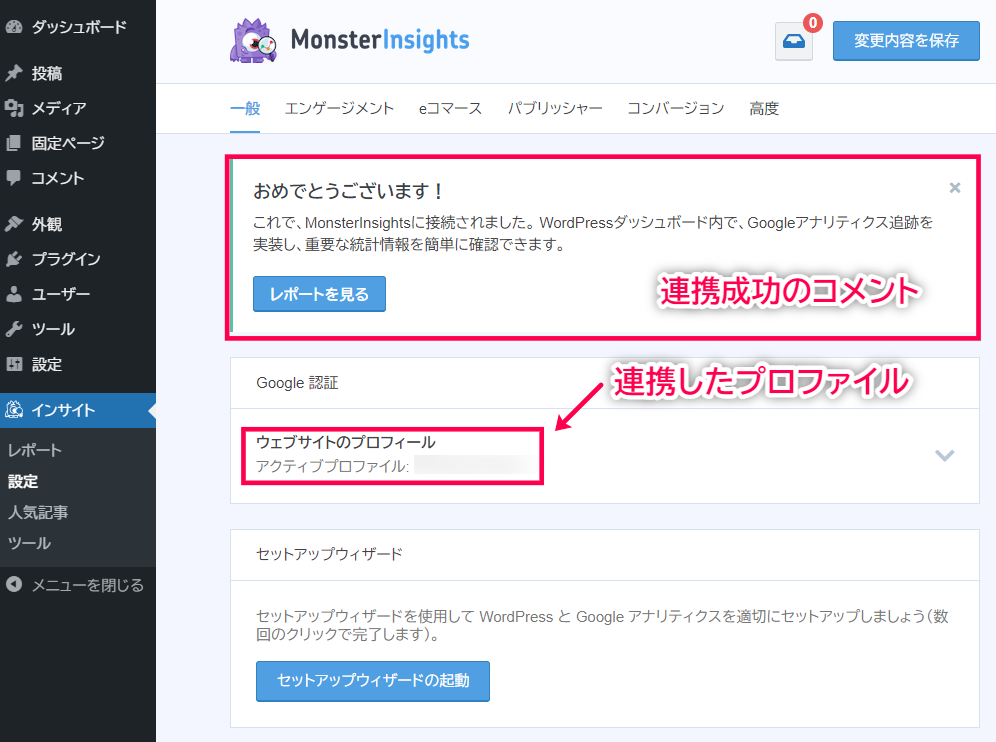Screen dimensions: 996x742
Task: Click the レポートを見る button
Action: pyautogui.click(x=320, y=294)
